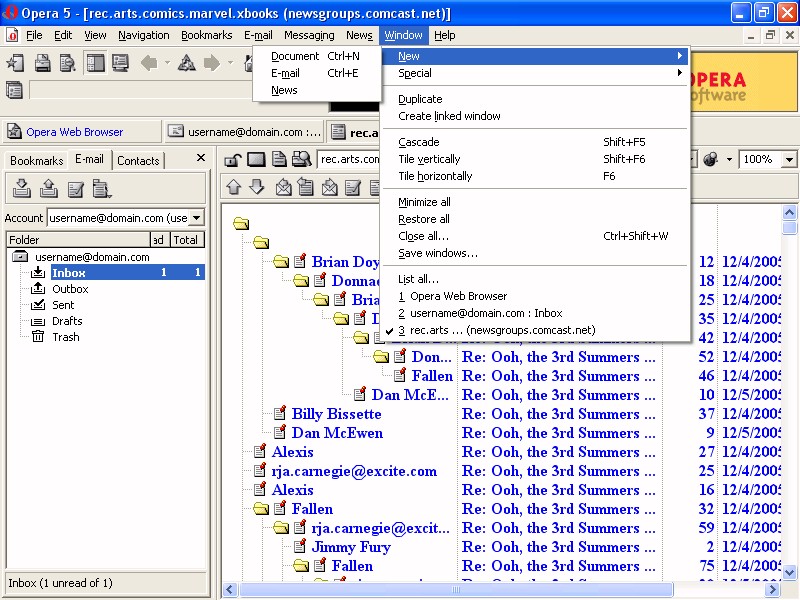Open the 100% zoom dropdown
Screen dimensions: 800x600
pyautogui.click(x=789, y=159)
